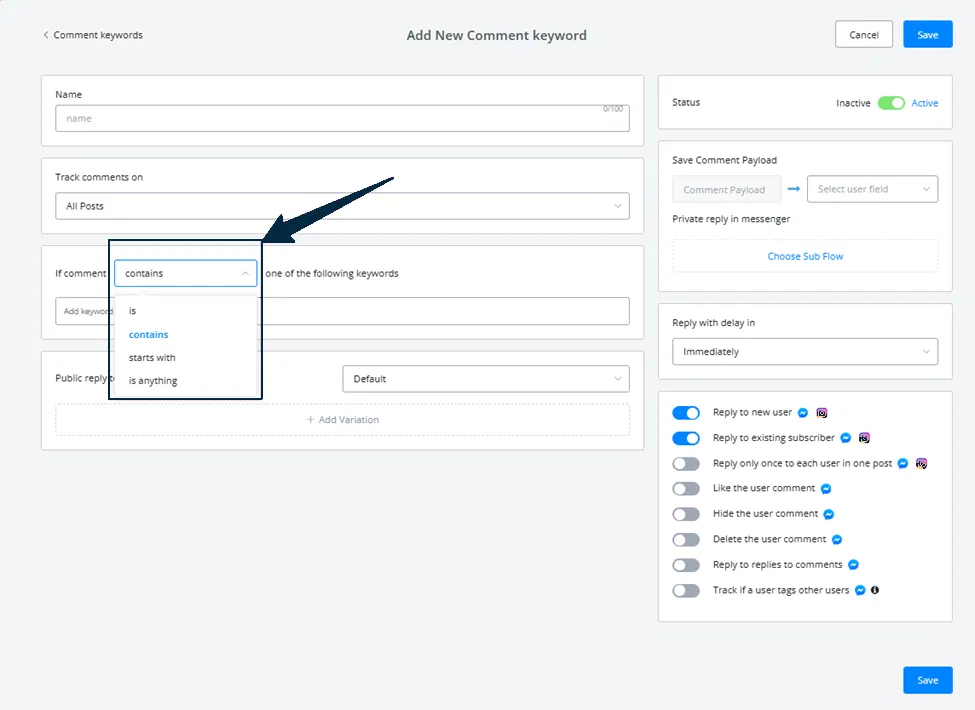The height and width of the screenshot is (710, 975).
Task: Click Instagram icon beside Reply only once option
Action: [x=922, y=464]
